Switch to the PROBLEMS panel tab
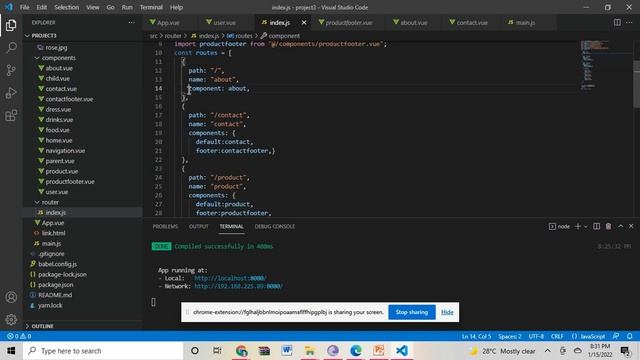The height and width of the screenshot is (360, 640). [165, 227]
